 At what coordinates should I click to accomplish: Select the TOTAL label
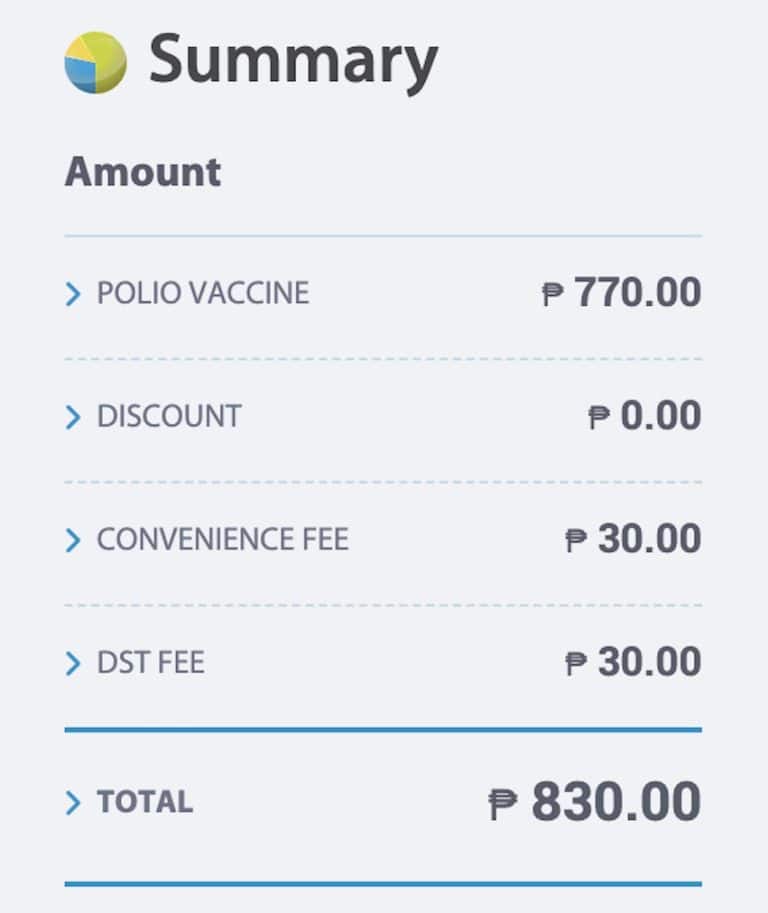click(145, 802)
